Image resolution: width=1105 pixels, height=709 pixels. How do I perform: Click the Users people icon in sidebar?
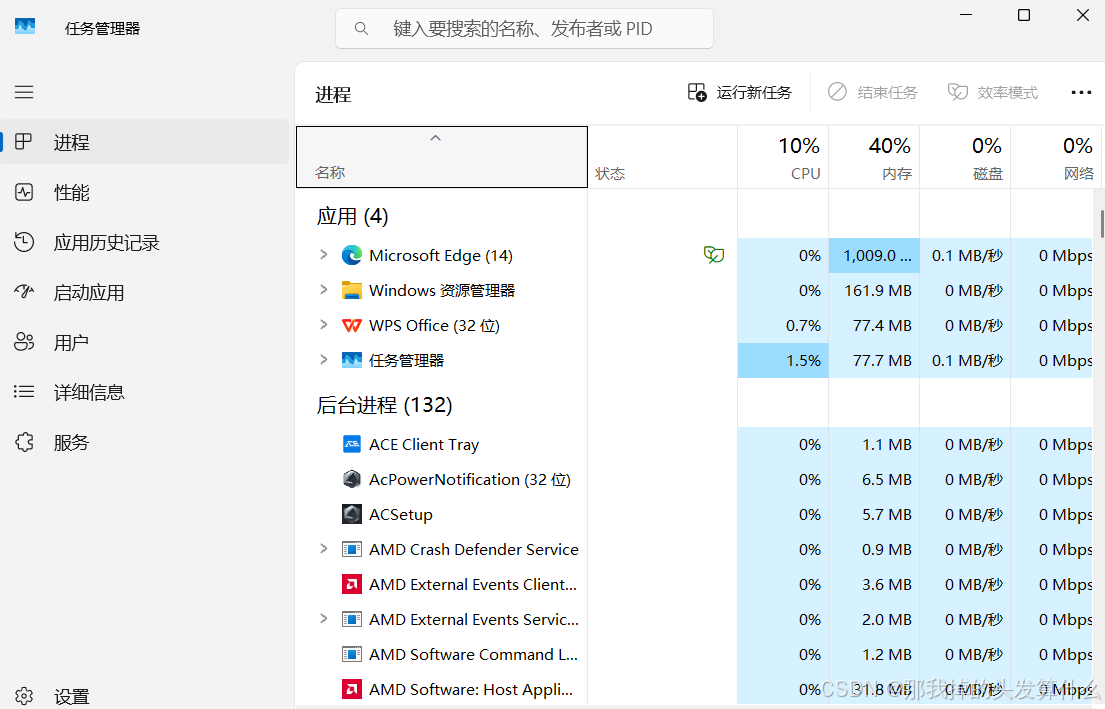[x=24, y=342]
